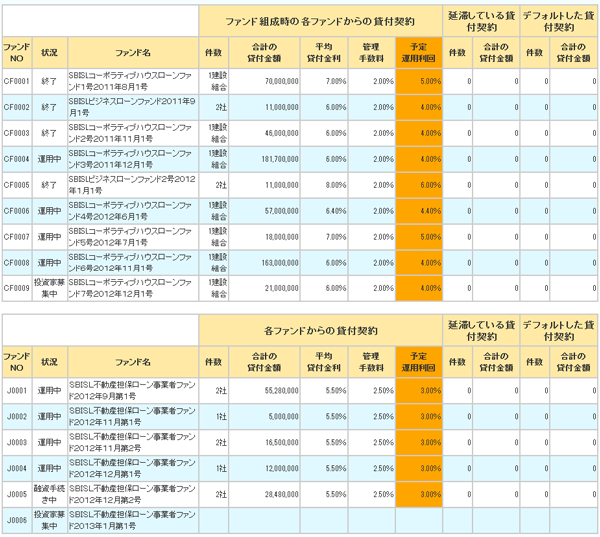The image size is (600, 537).
Task: Click loan amount 181,700,000
Action: pos(280,159)
